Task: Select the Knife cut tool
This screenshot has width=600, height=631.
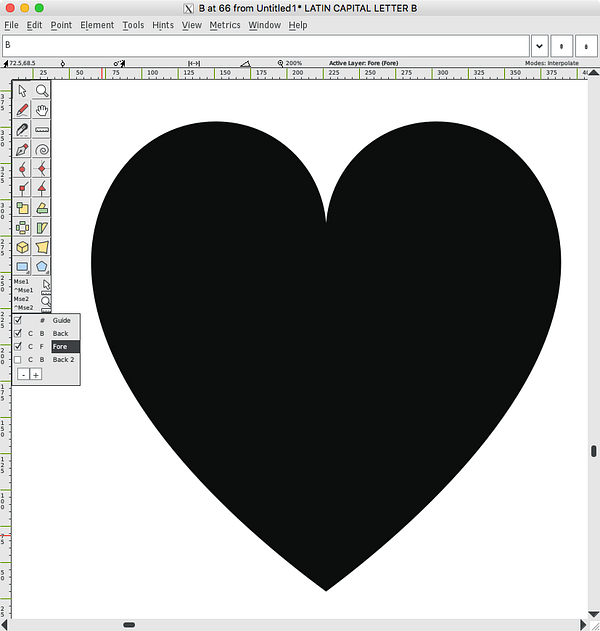Action: point(22,130)
